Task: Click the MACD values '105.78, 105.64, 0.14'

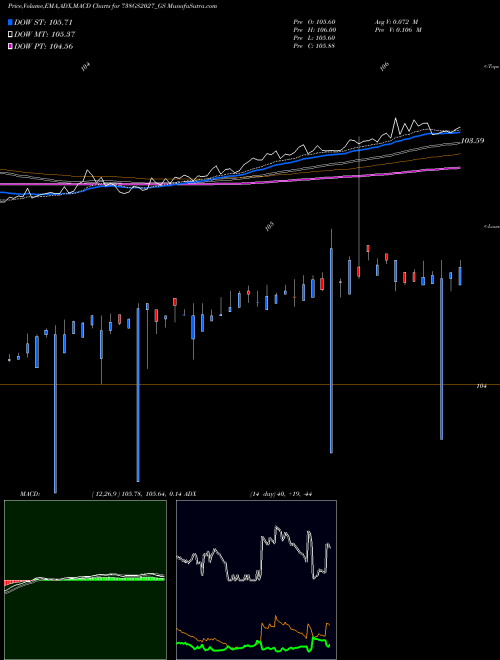Action: click(145, 494)
